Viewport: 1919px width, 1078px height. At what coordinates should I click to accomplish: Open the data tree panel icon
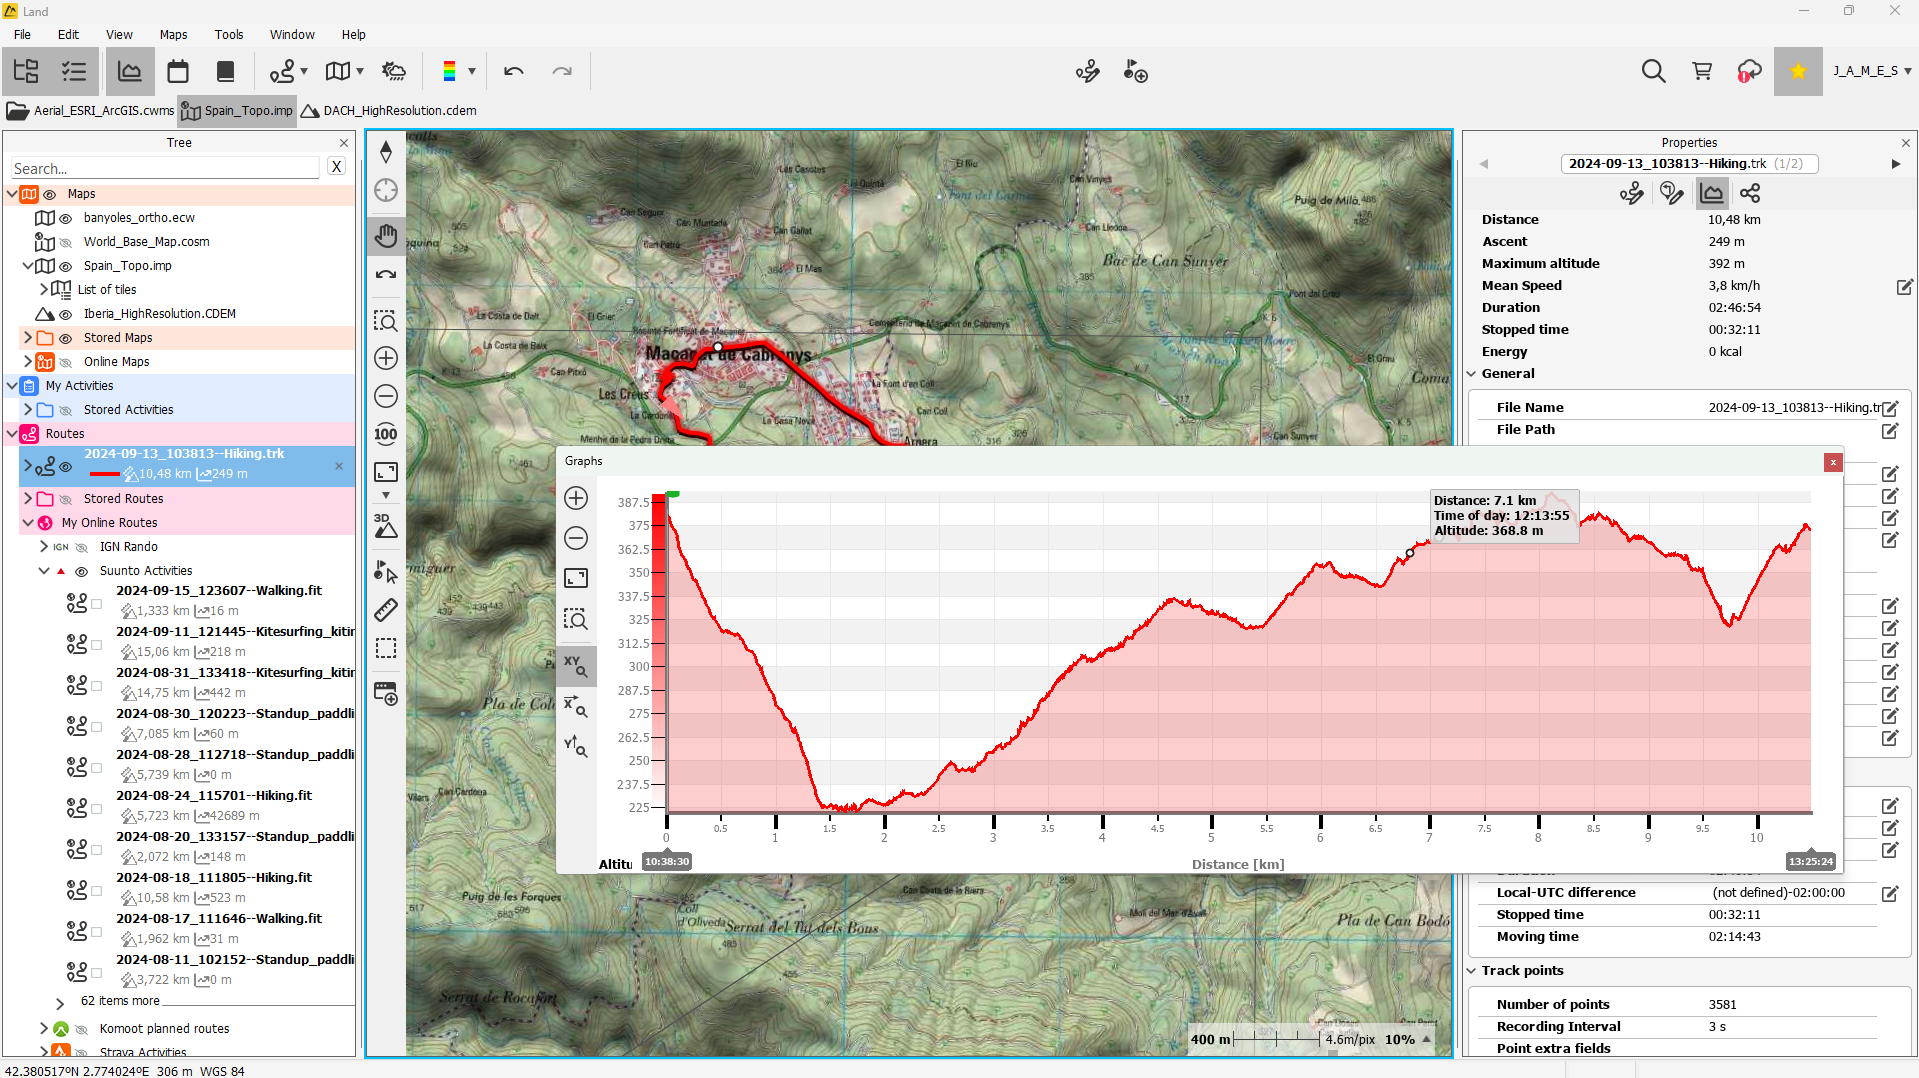click(26, 71)
